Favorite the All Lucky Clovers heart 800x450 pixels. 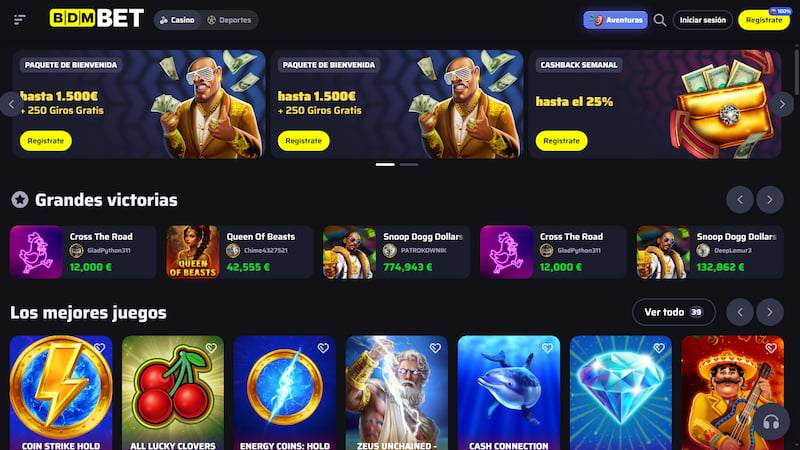point(211,348)
